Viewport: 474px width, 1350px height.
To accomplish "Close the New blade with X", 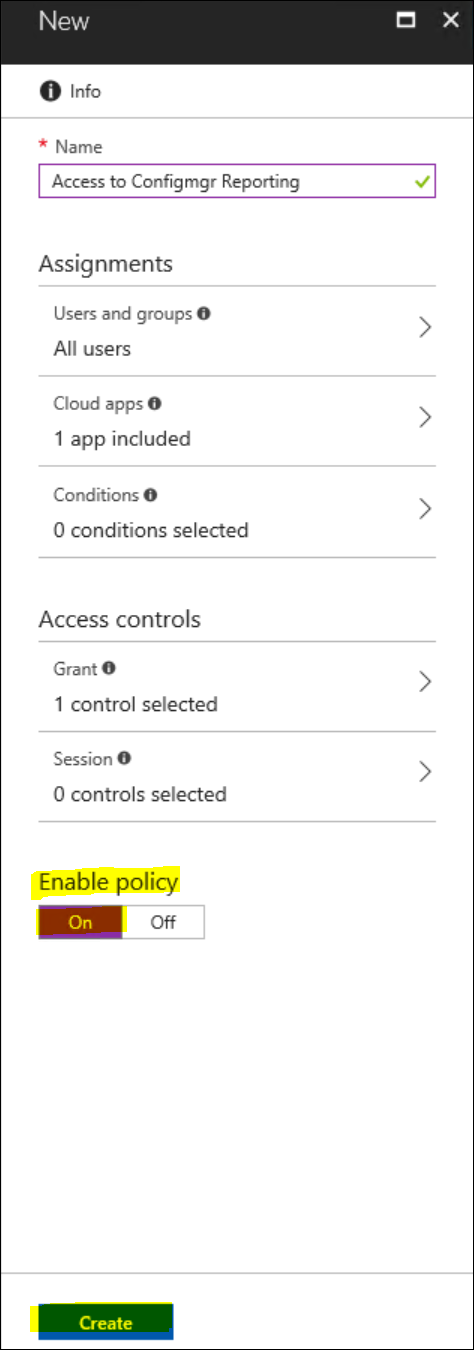I will tap(450, 20).
